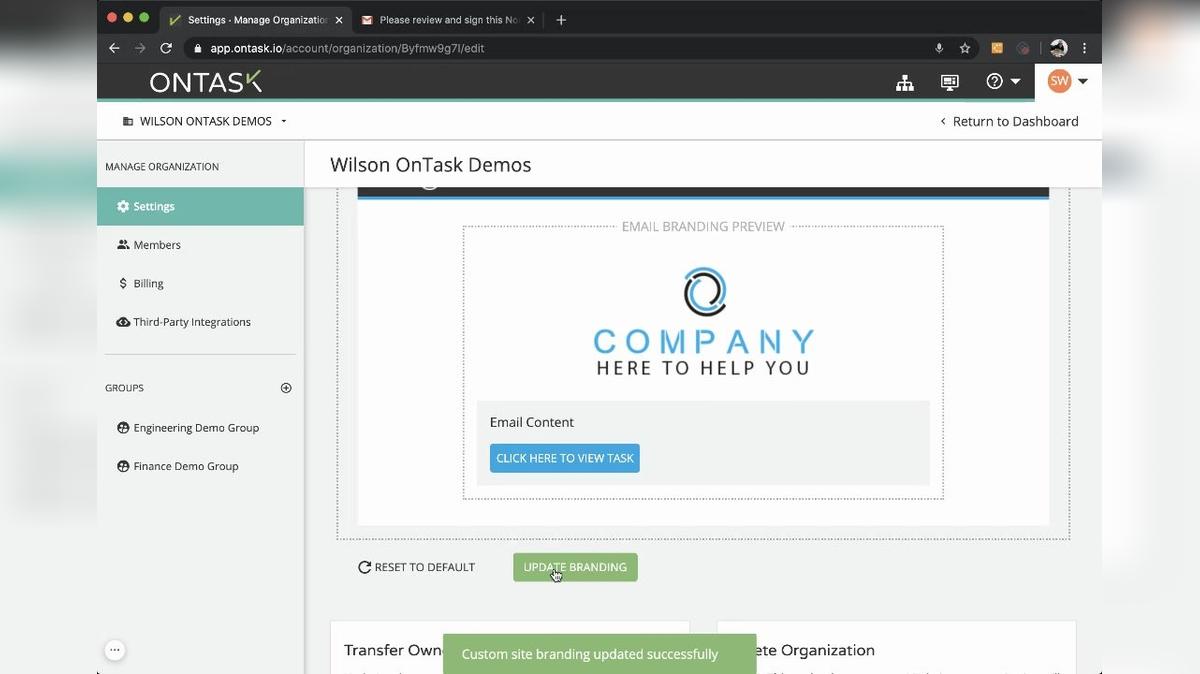Viewport: 1200px width, 674px height.
Task: Open the organization hierarchy icon in header
Action: tap(905, 83)
